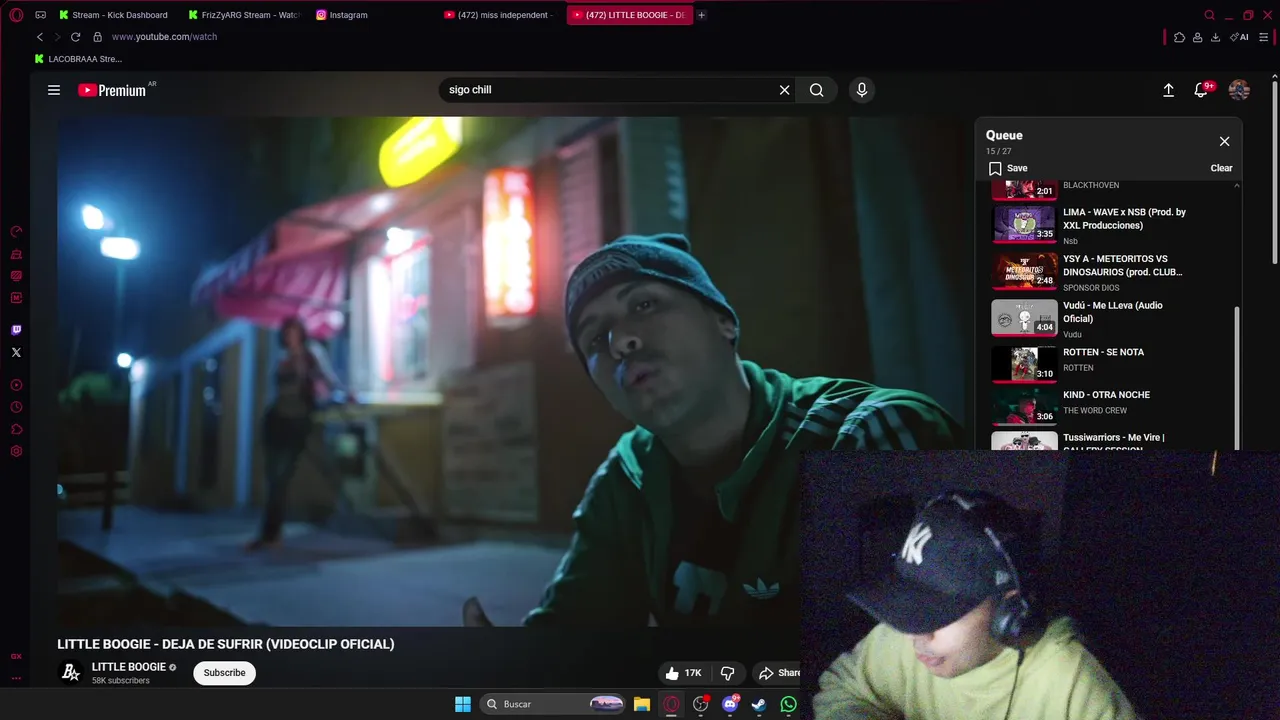
Task: Open LITTLE BOOGIE channel avatar
Action: (70, 673)
